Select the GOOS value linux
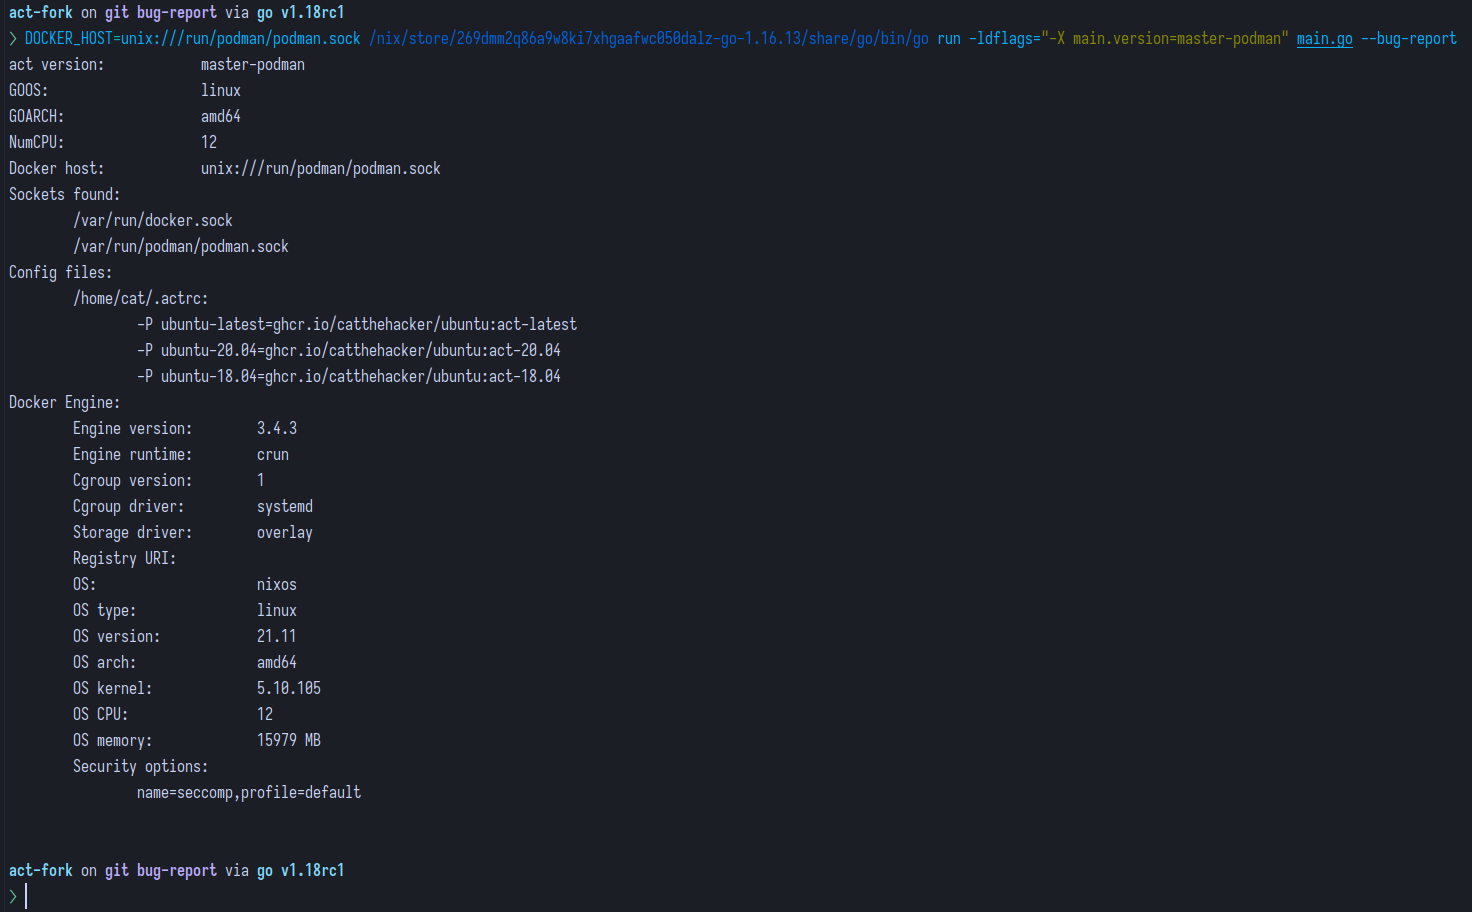This screenshot has width=1472, height=912. coord(221,91)
